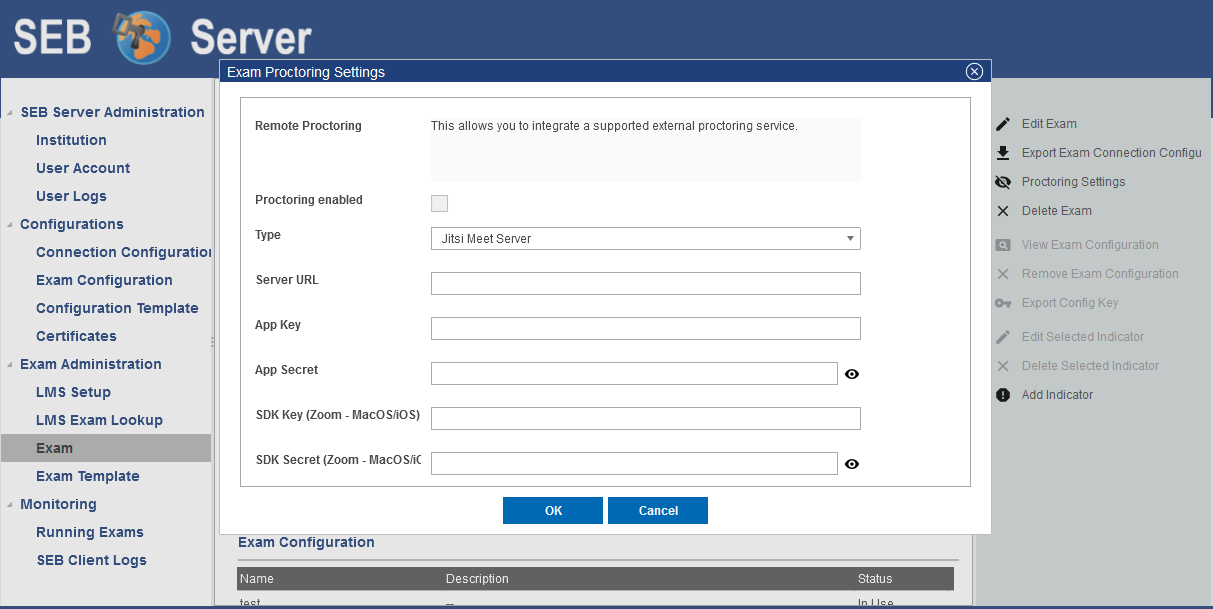This screenshot has width=1213, height=609.
Task: Open the Type dropdown for proctoring service
Action: (x=645, y=239)
